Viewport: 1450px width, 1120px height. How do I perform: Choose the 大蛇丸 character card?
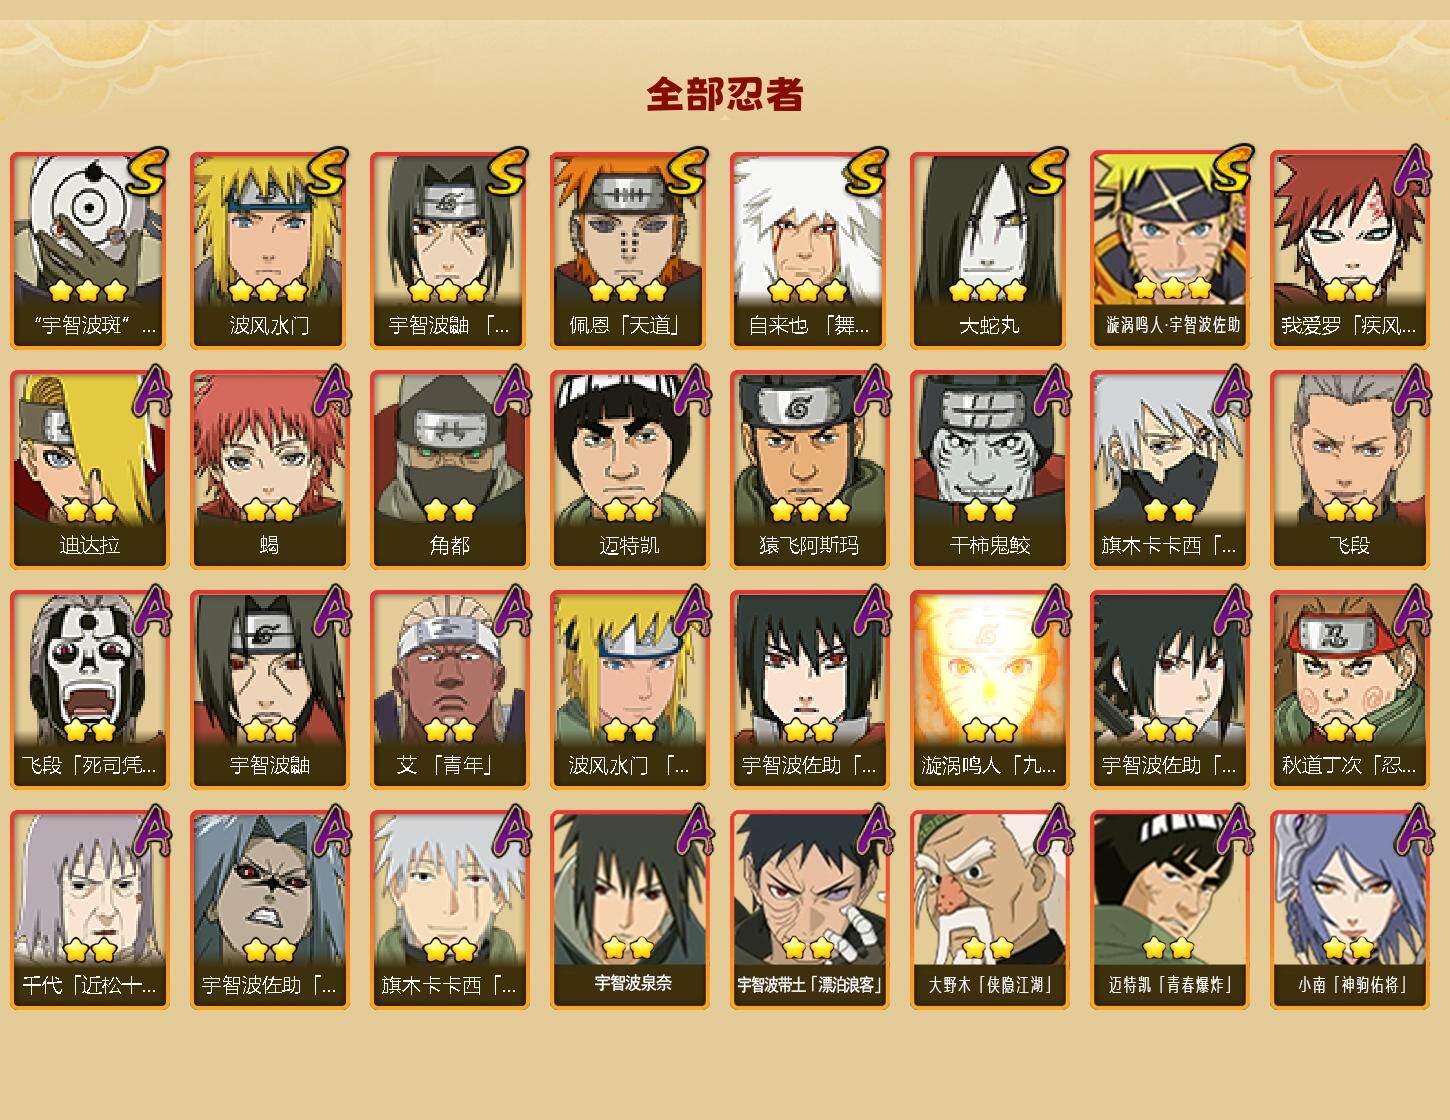pyautogui.click(x=990, y=250)
